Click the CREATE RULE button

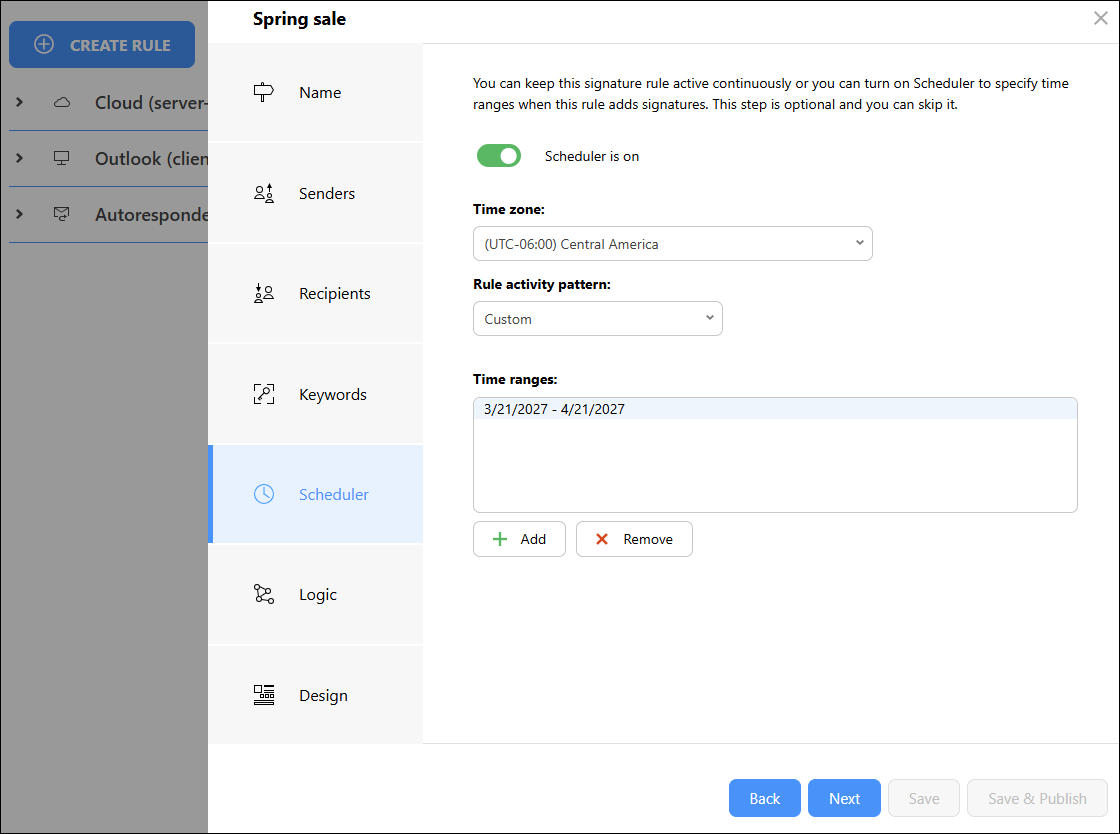point(101,44)
